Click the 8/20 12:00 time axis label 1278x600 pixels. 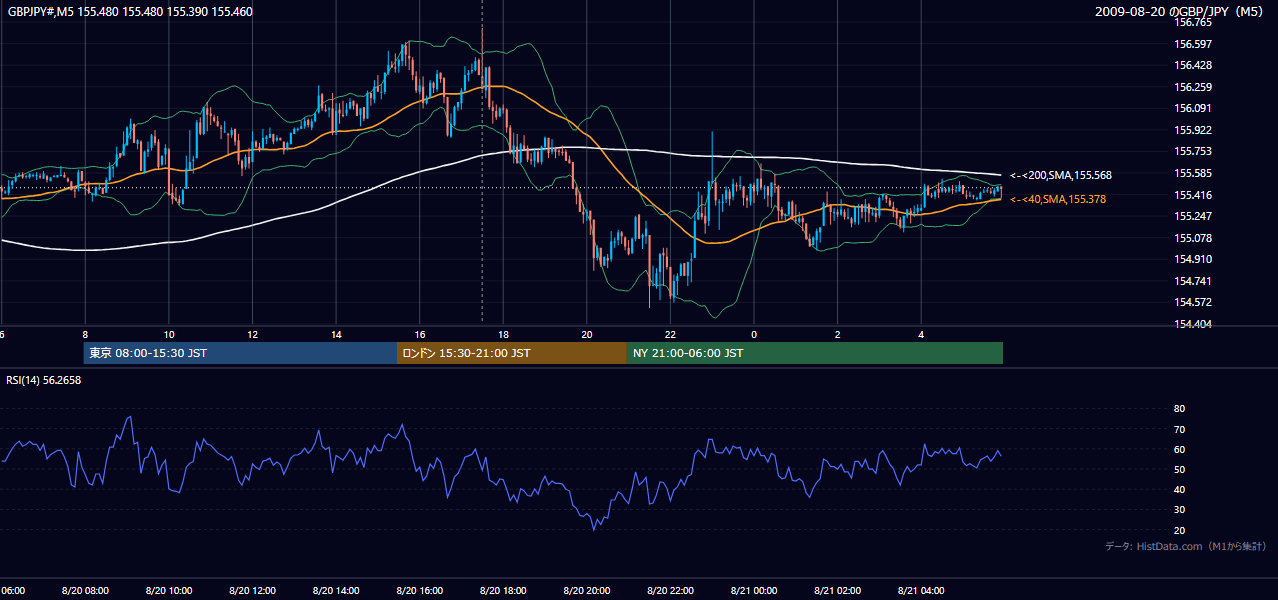[x=252, y=591]
